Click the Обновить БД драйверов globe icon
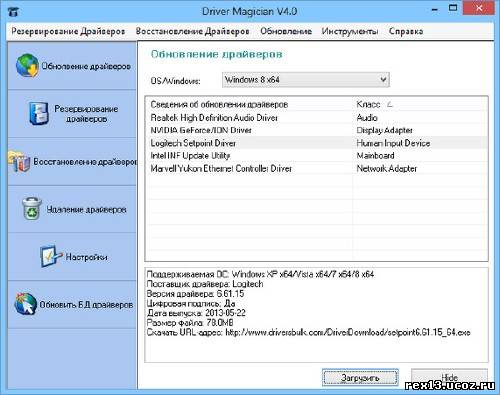500x395 pixels. click(25, 304)
